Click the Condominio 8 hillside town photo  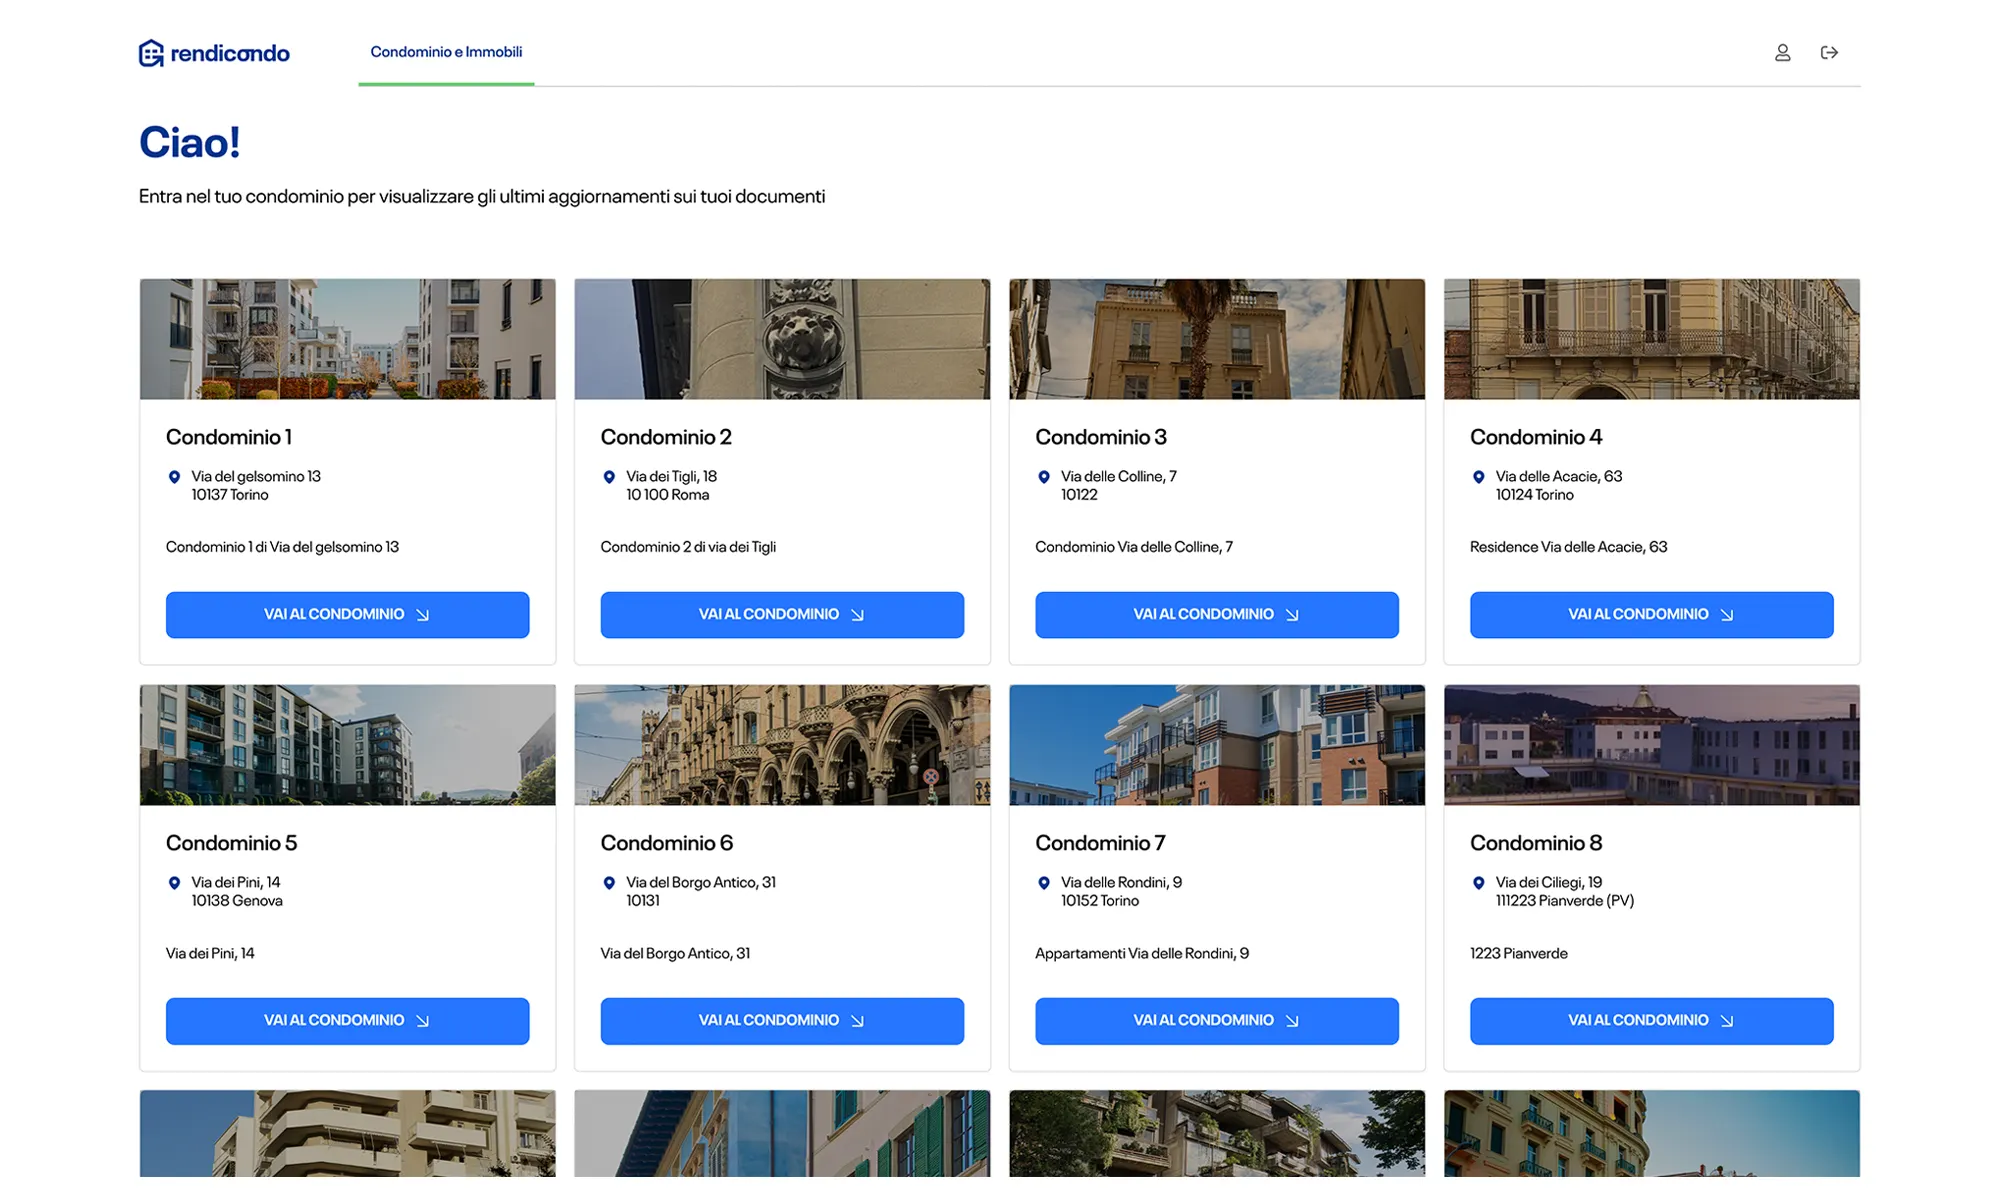1651,745
